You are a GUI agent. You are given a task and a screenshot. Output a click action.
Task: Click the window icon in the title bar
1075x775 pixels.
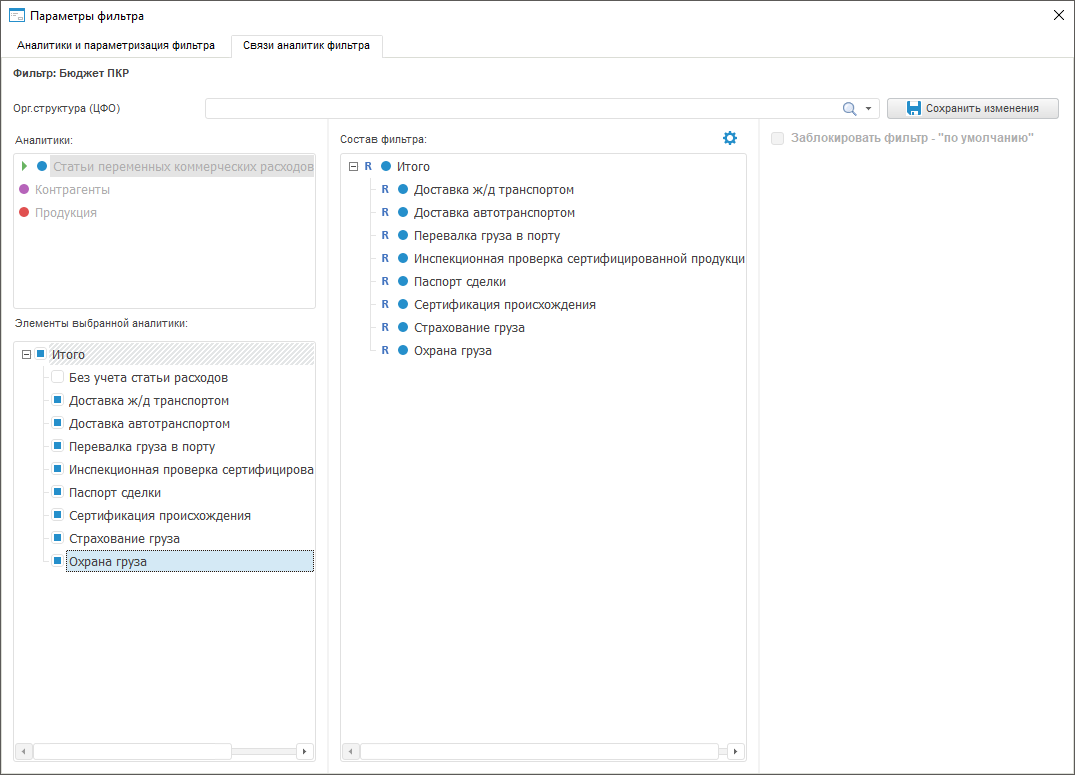click(x=16, y=15)
